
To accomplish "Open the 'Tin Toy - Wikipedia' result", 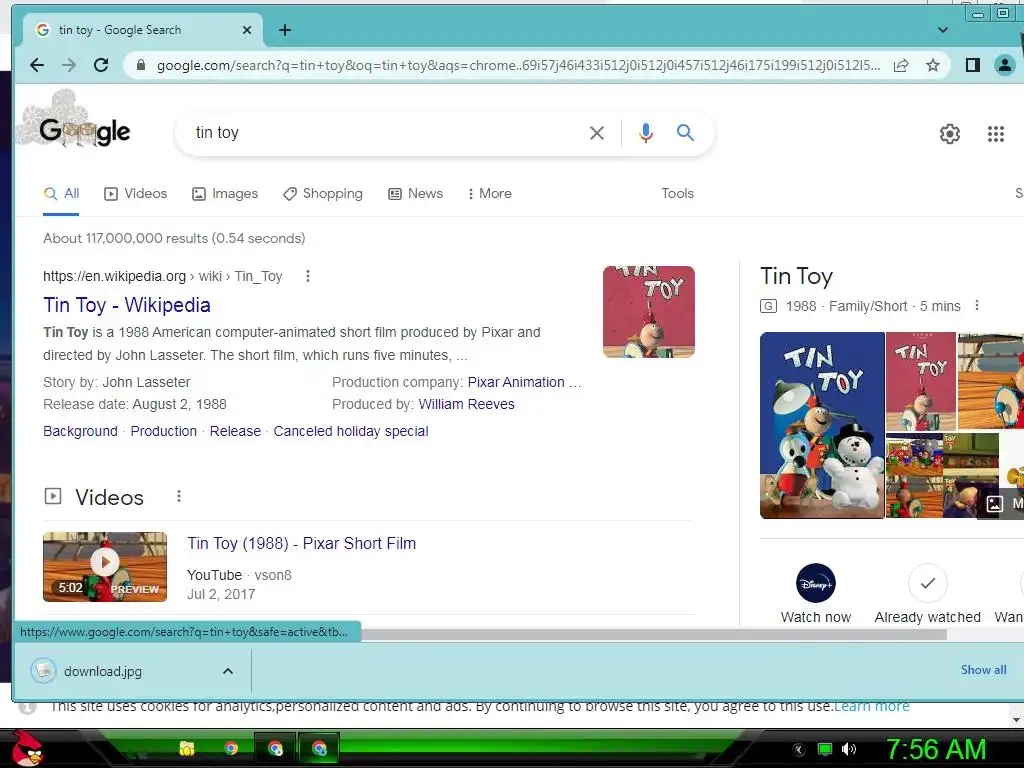I will (127, 305).
